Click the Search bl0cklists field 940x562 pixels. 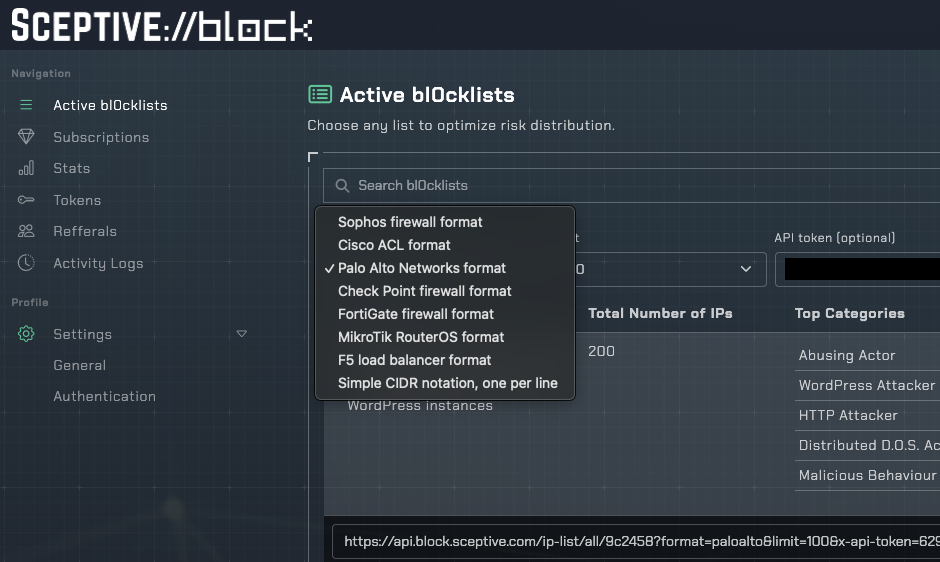640,185
